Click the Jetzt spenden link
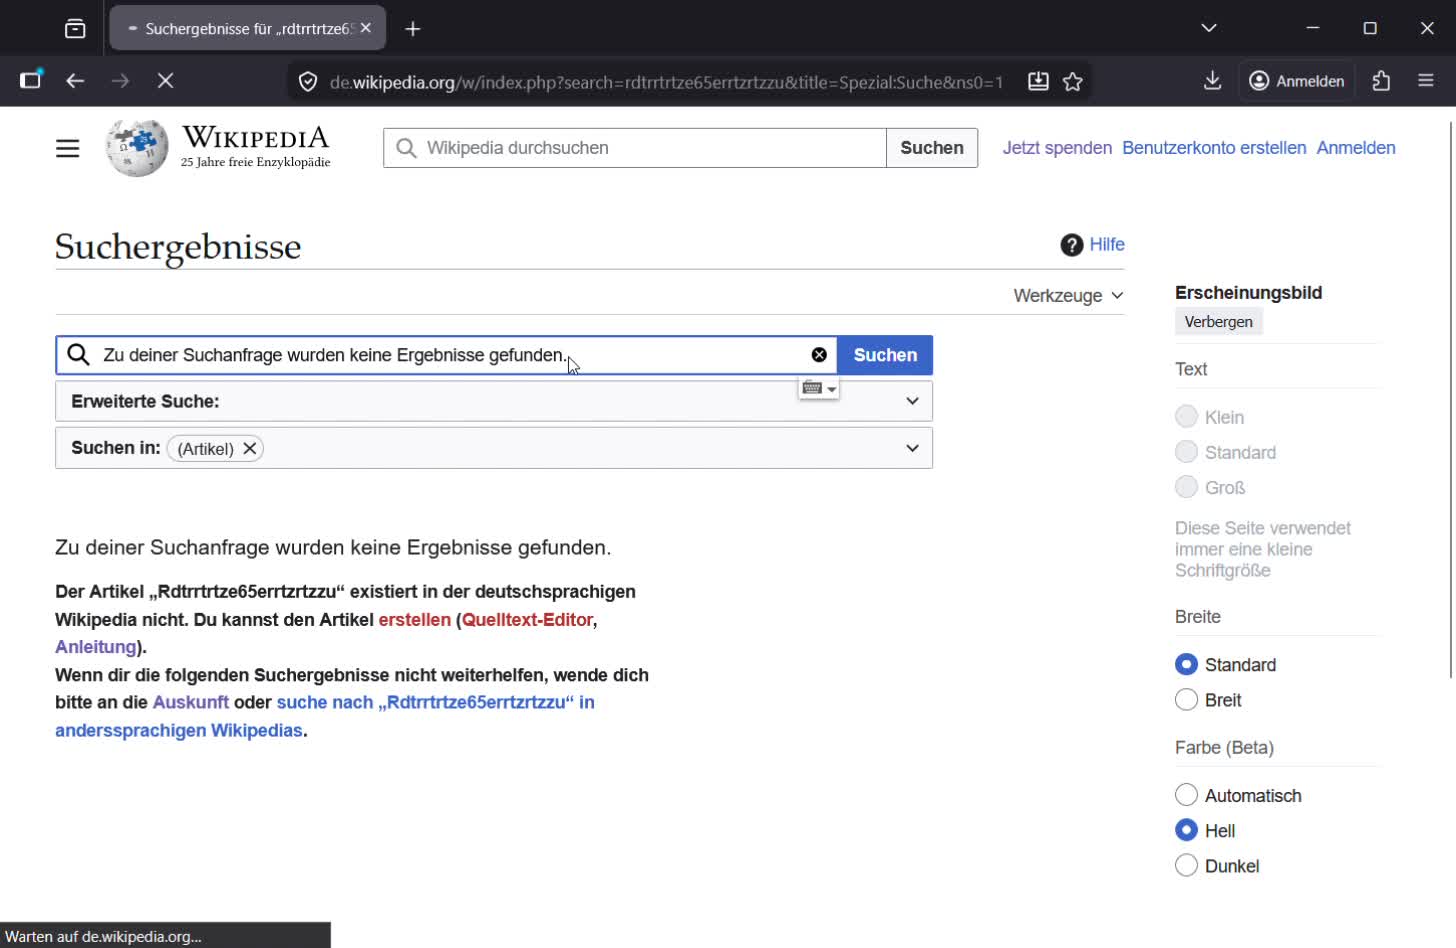The image size is (1456, 948). tap(1056, 147)
